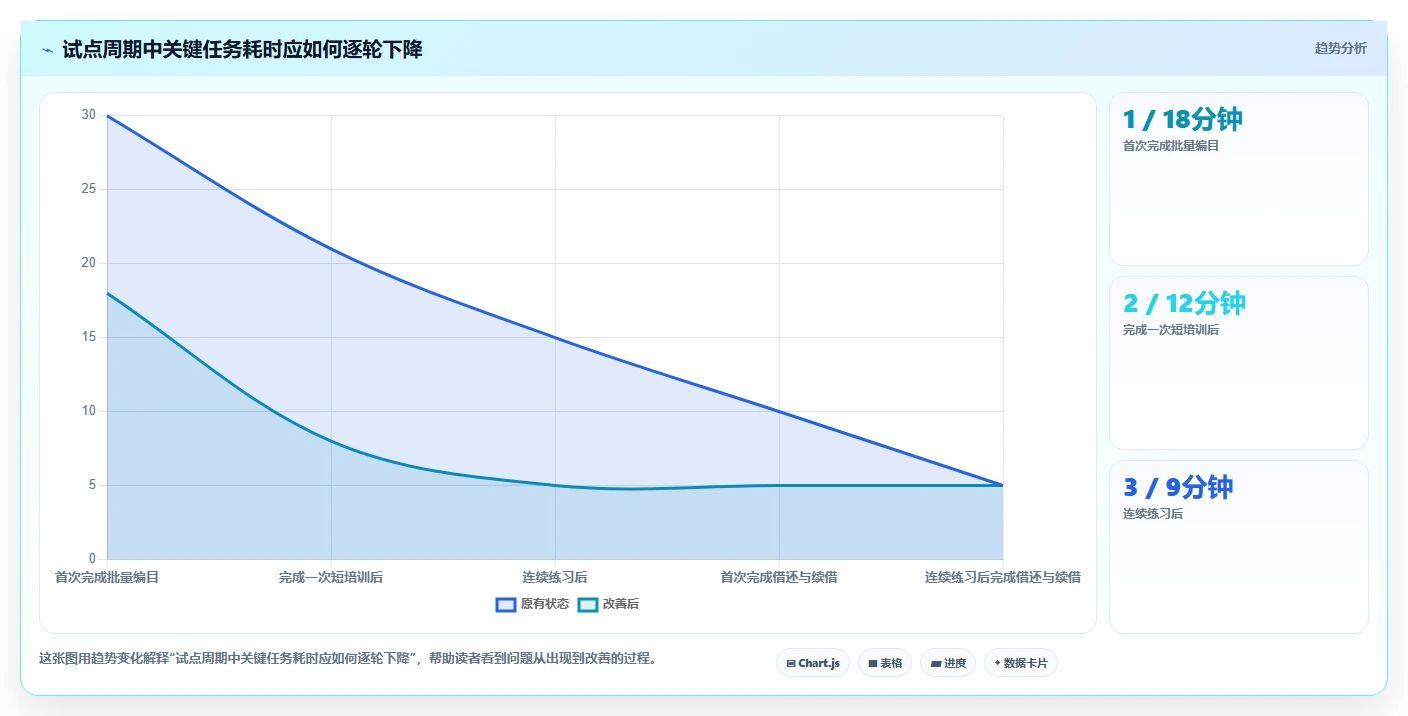Open the 3 / 9分钟 data card
Viewport: 1408px width, 716px height.
(1239, 547)
